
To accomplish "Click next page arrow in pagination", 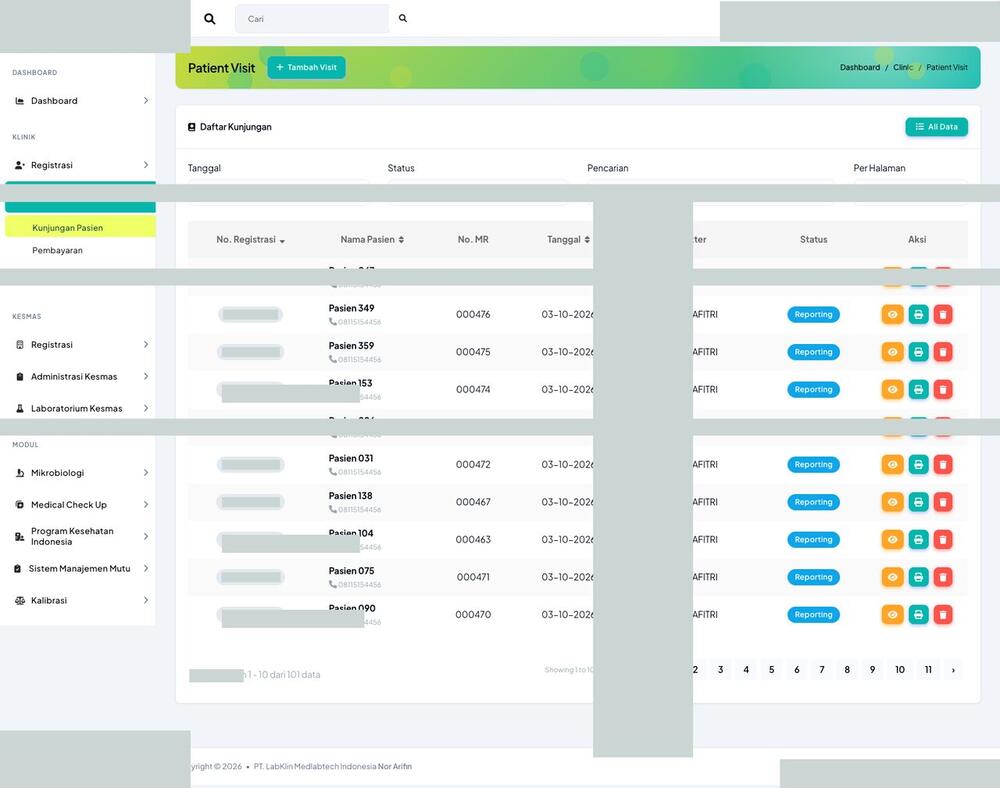I will pyautogui.click(x=953, y=670).
